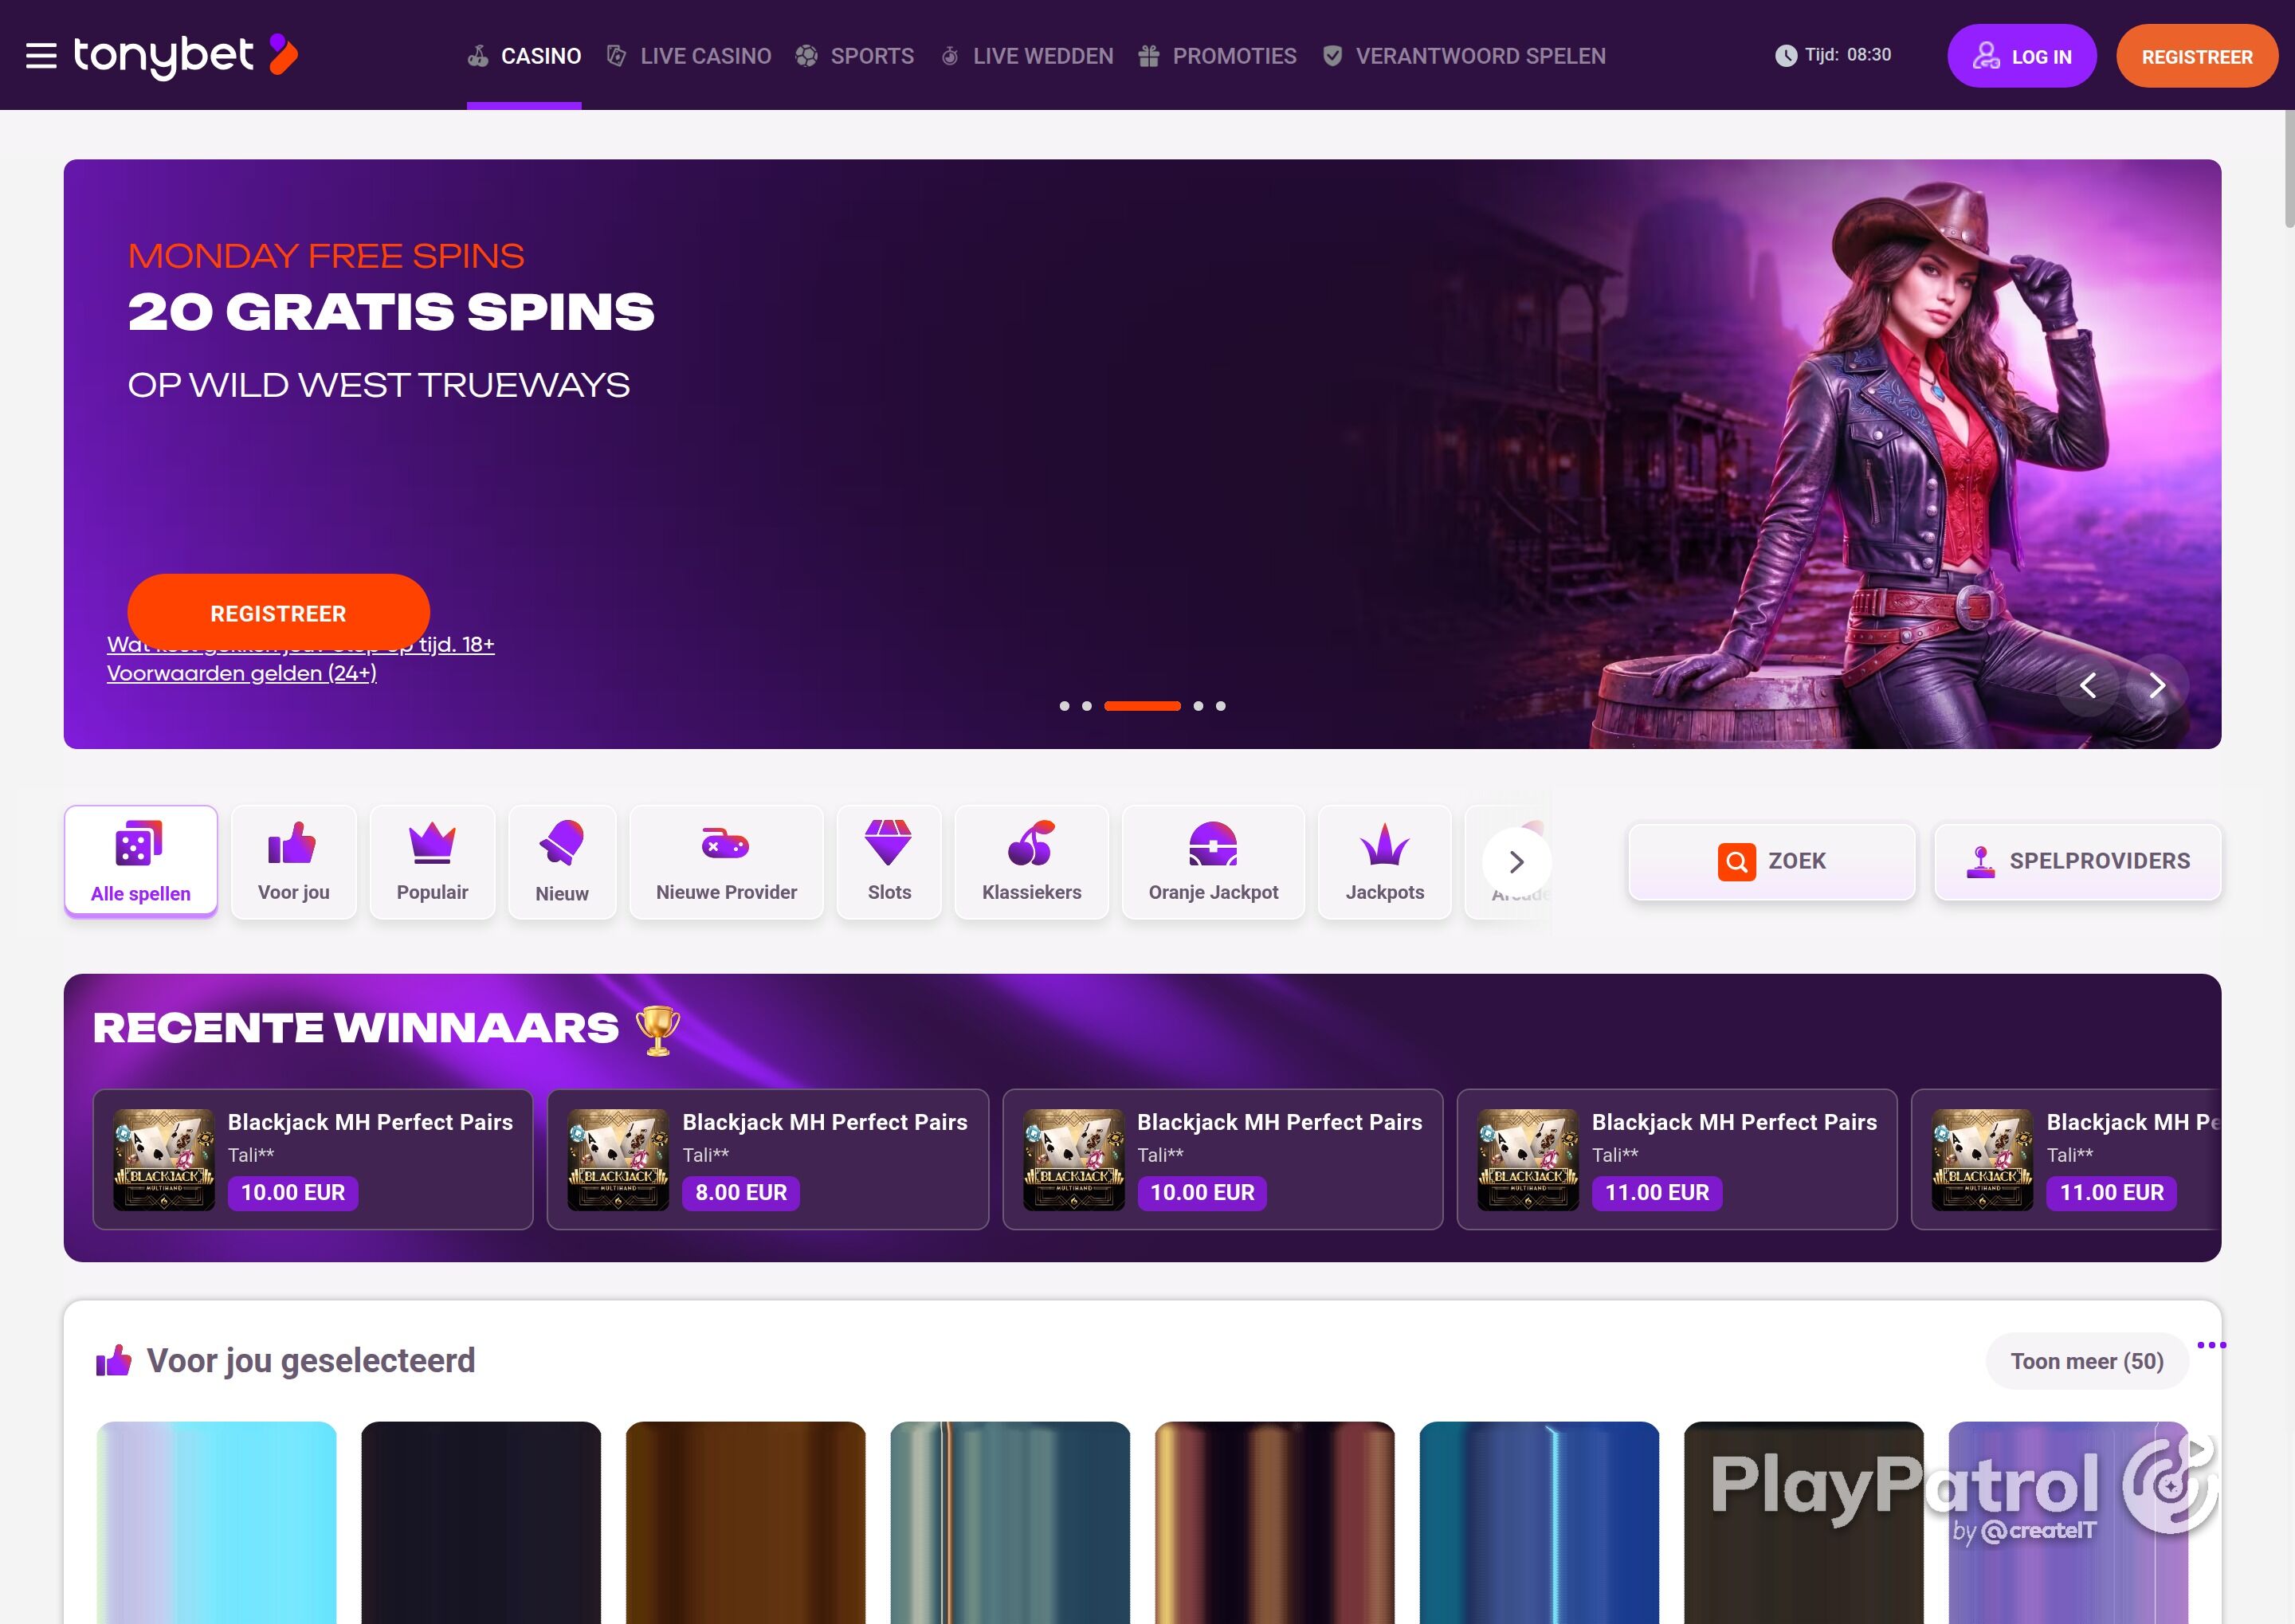Viewport: 2295px width, 1624px height.
Task: Open the Zoek search button
Action: pyautogui.click(x=1771, y=861)
